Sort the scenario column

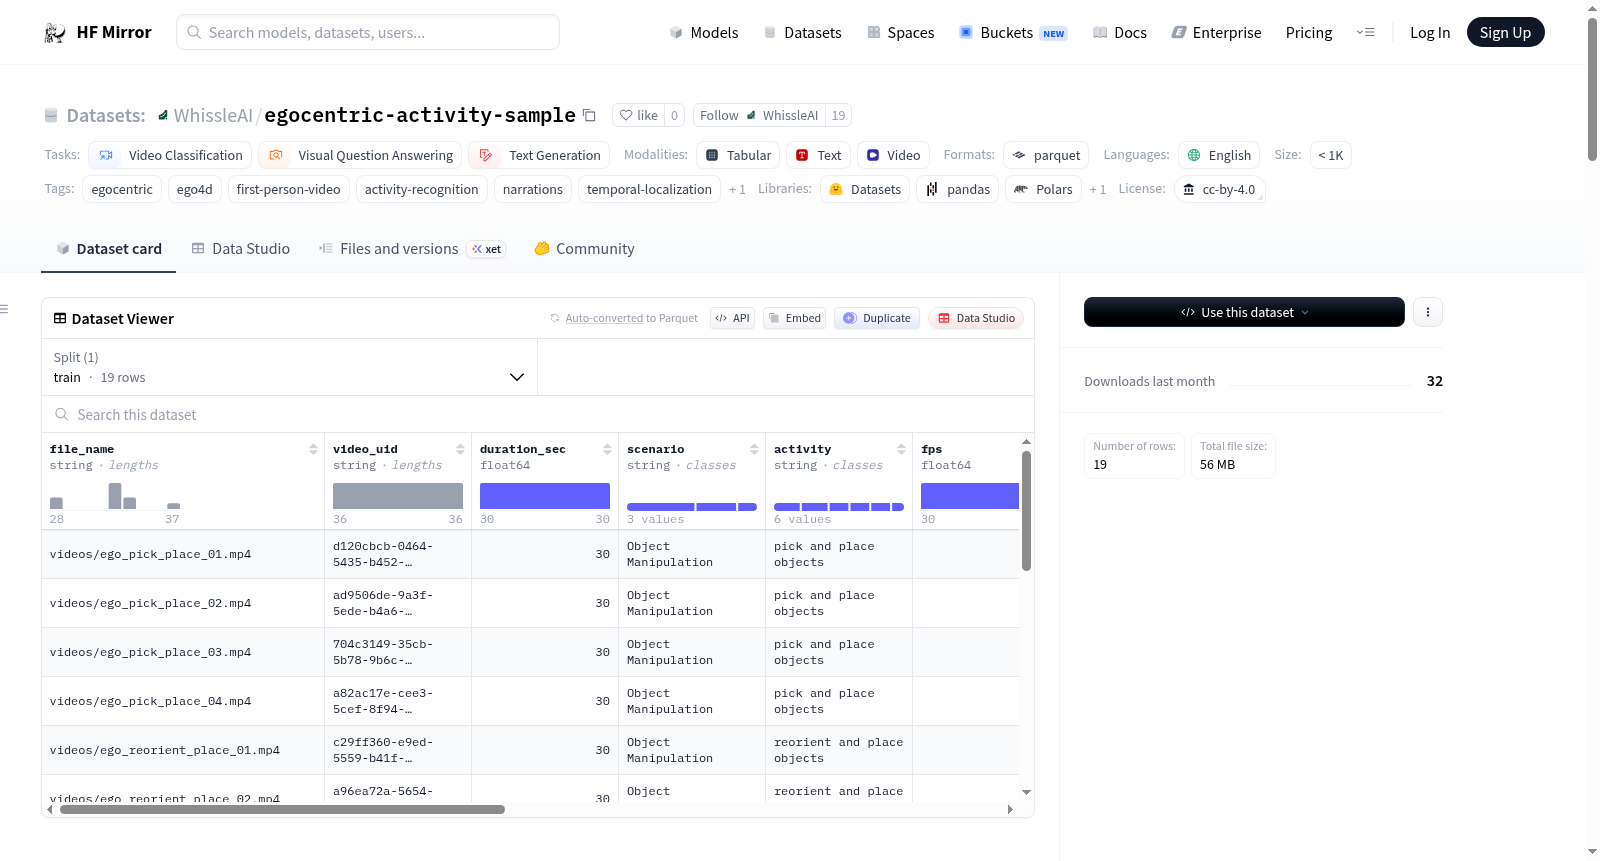click(754, 449)
